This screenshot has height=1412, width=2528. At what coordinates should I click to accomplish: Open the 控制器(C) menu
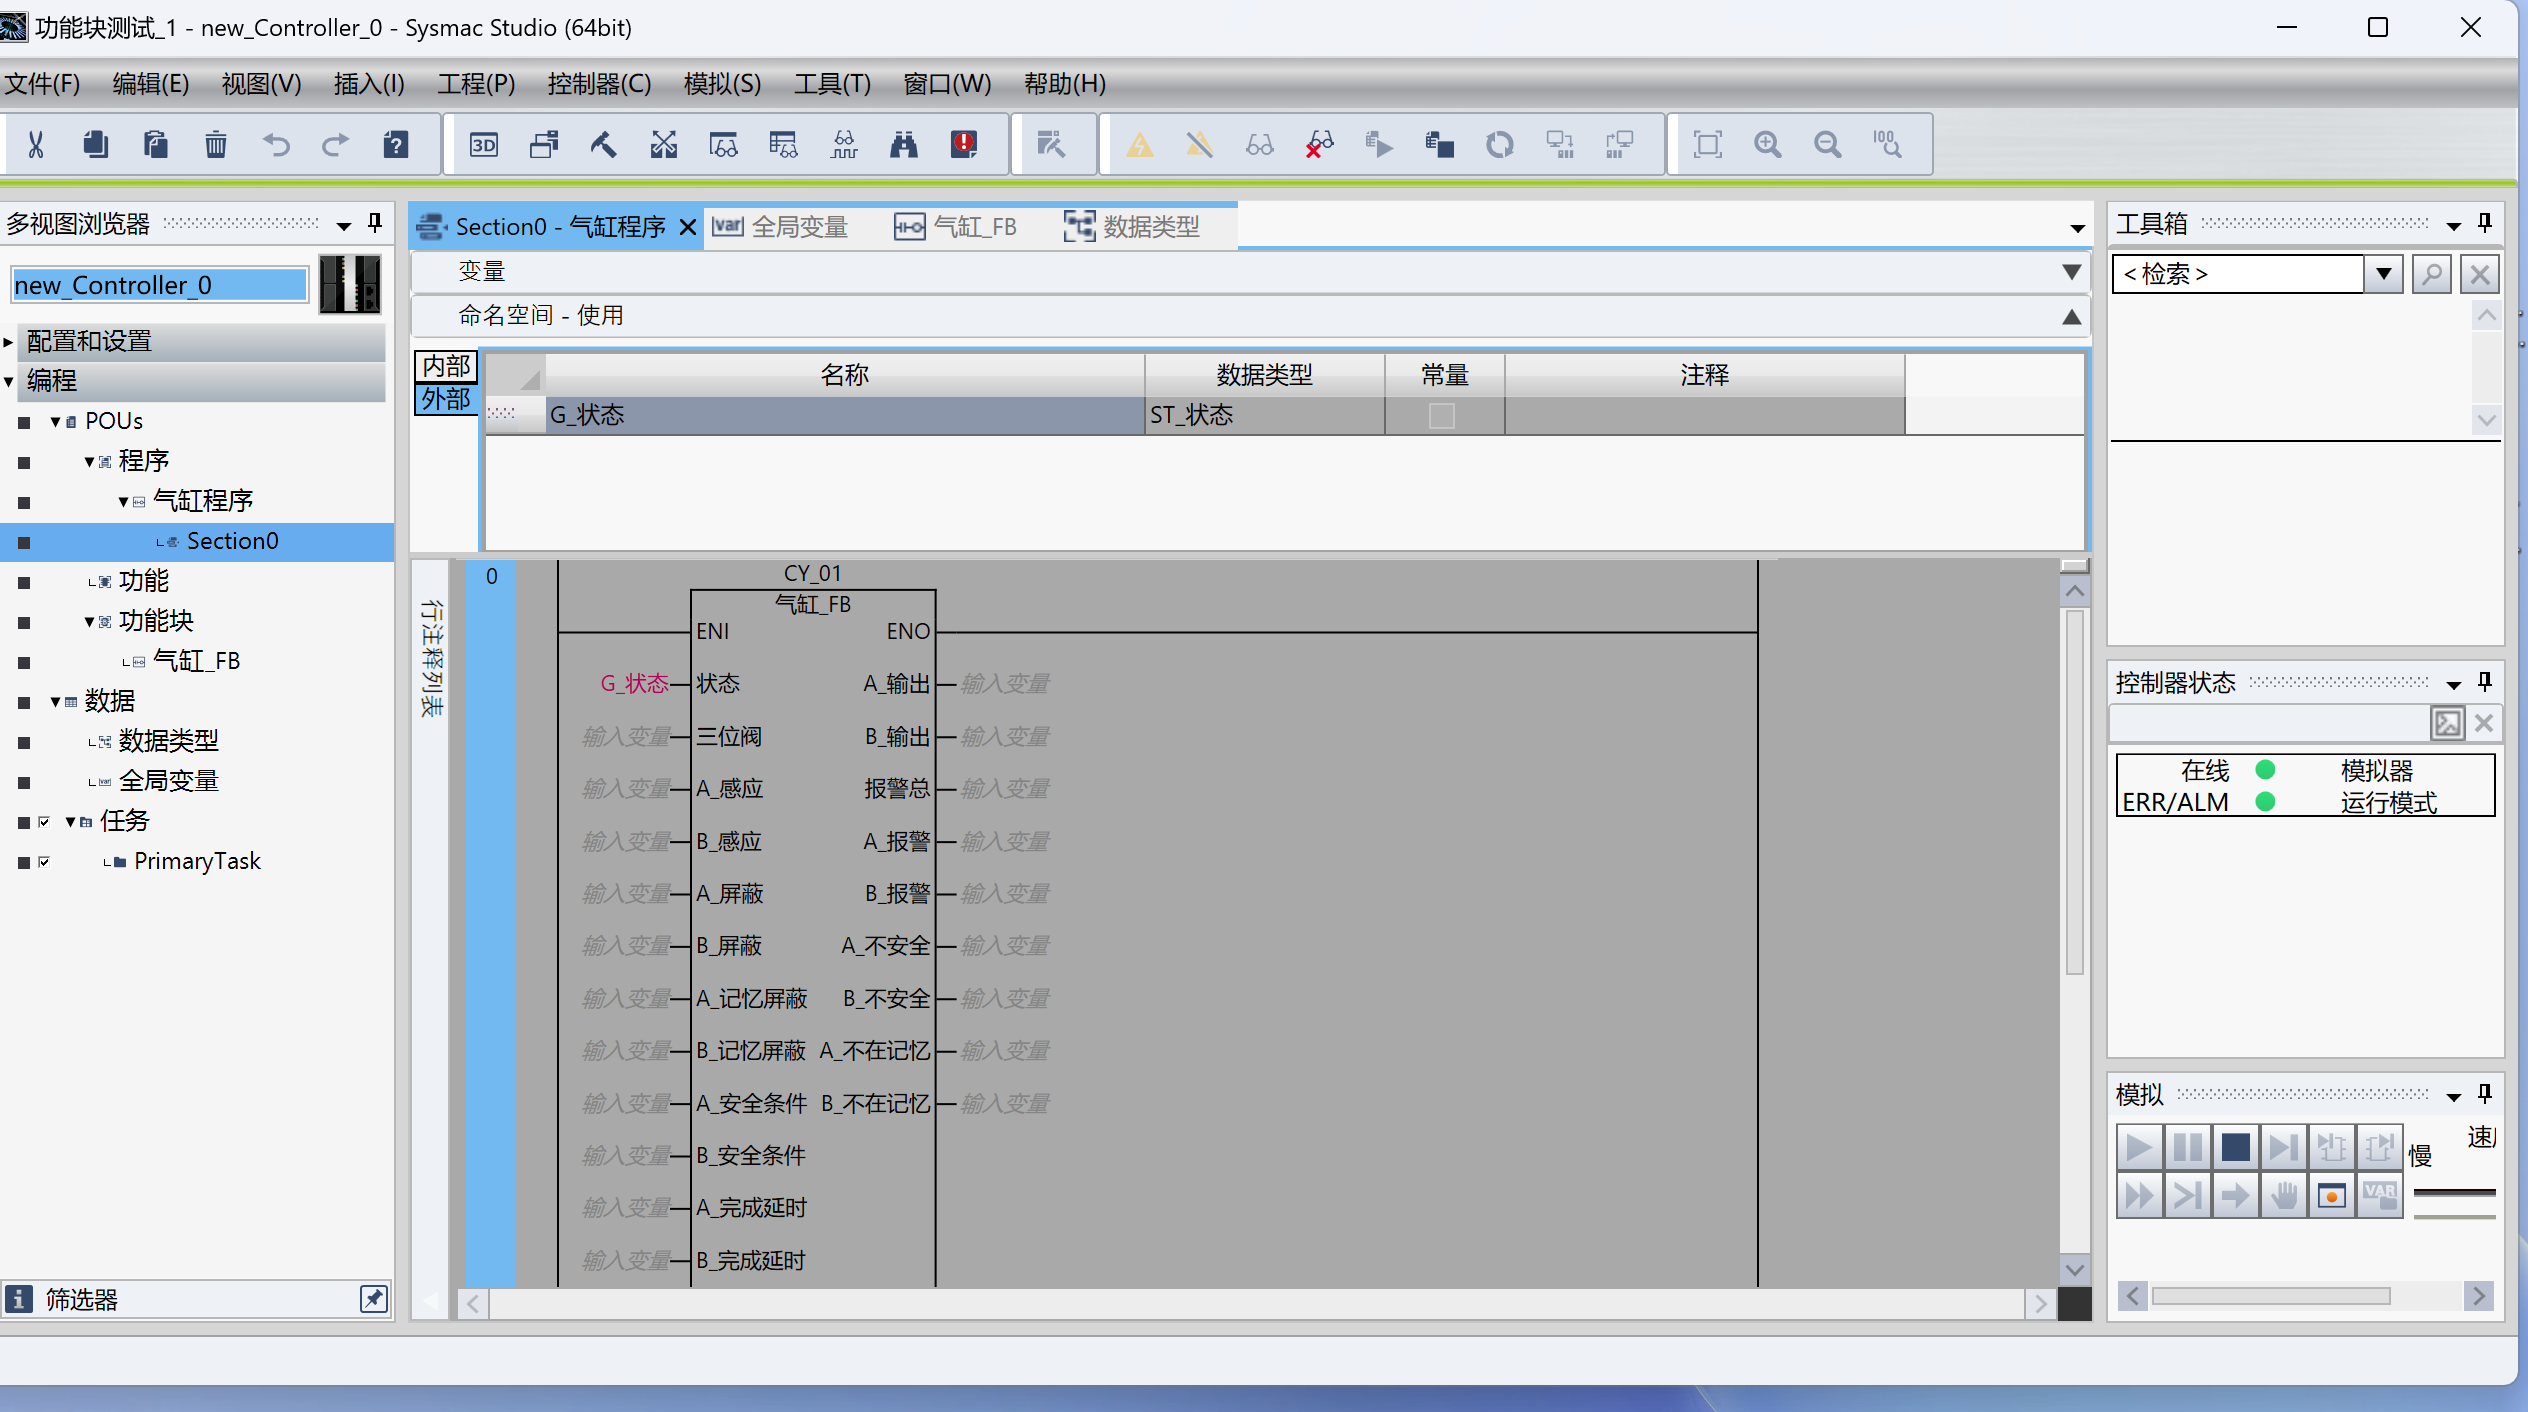599,84
